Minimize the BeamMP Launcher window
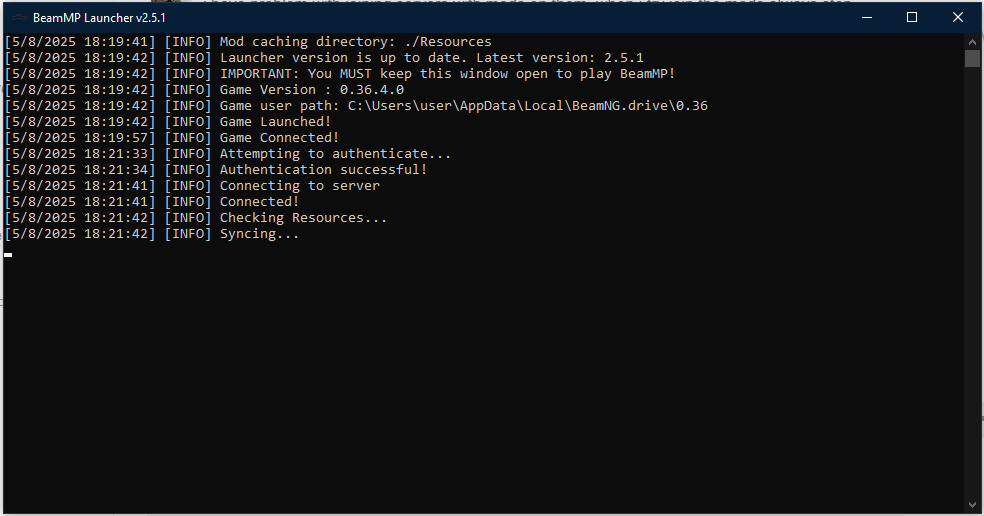This screenshot has width=984, height=516. point(867,18)
